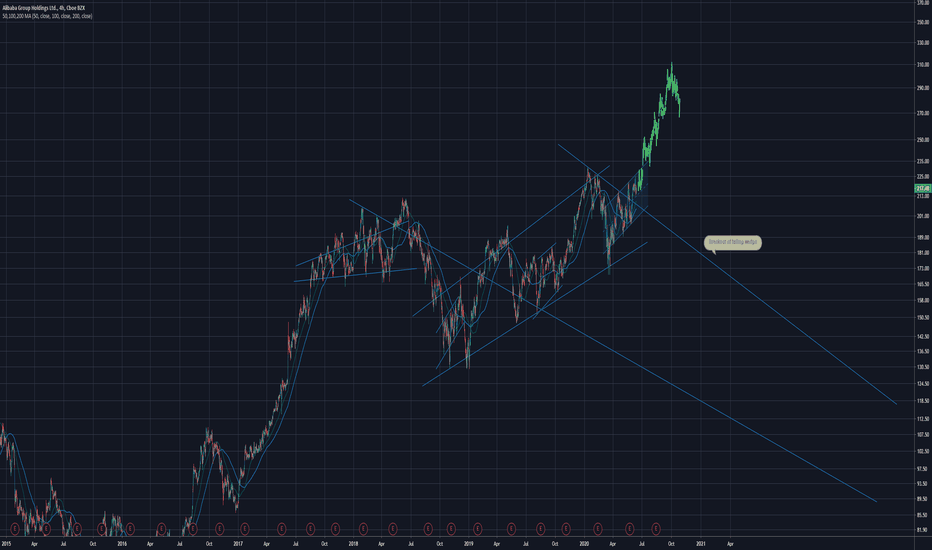Select the 'Breakout of falling wedge' callout note

[733, 242]
